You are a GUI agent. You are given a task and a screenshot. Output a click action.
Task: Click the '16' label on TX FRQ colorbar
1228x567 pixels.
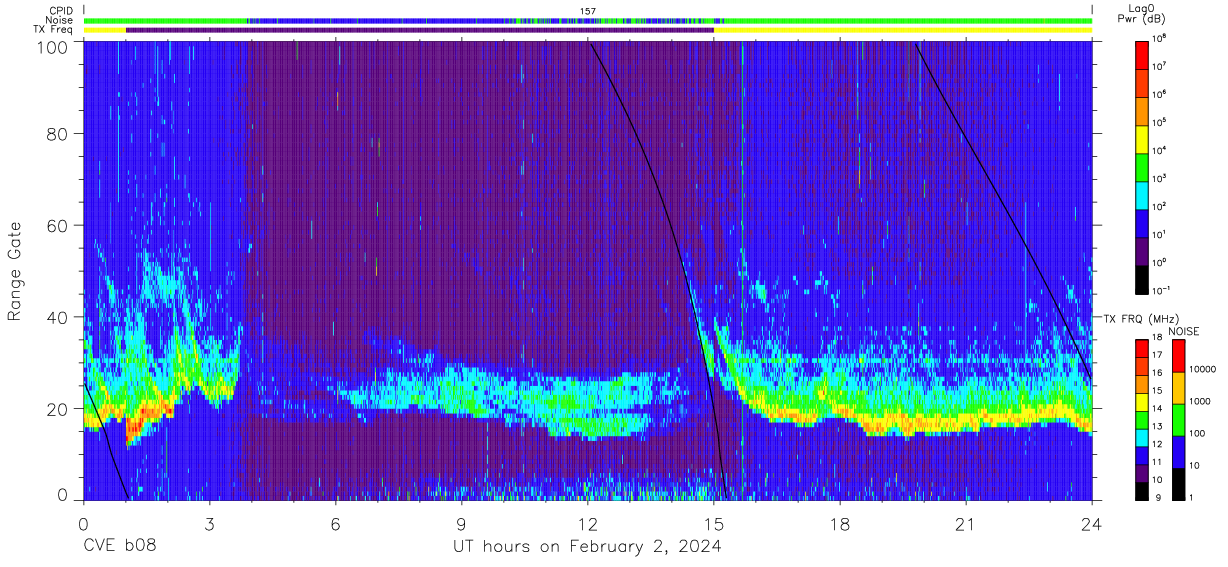click(x=1156, y=373)
